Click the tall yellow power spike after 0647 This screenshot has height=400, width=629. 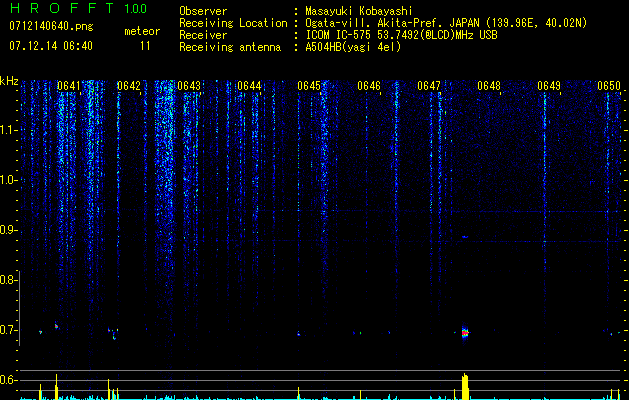[x=465, y=386]
